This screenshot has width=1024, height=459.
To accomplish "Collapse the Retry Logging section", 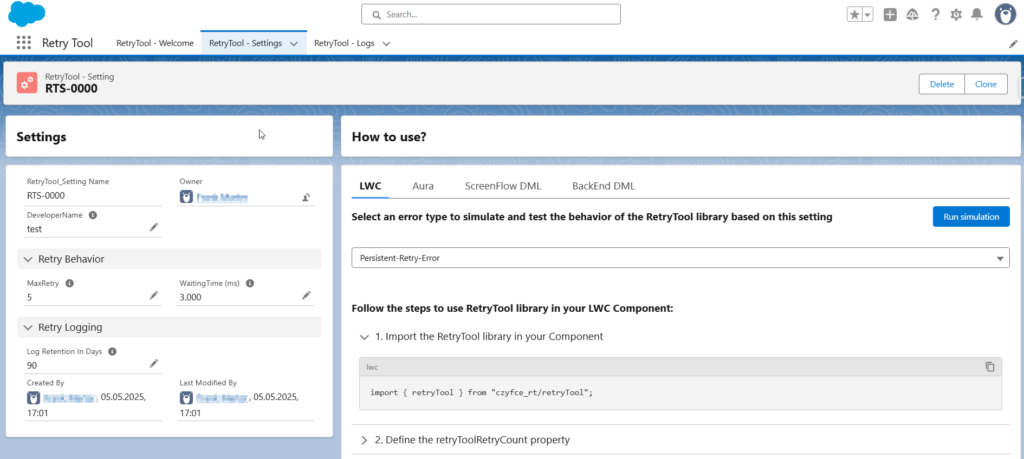I will 27,327.
